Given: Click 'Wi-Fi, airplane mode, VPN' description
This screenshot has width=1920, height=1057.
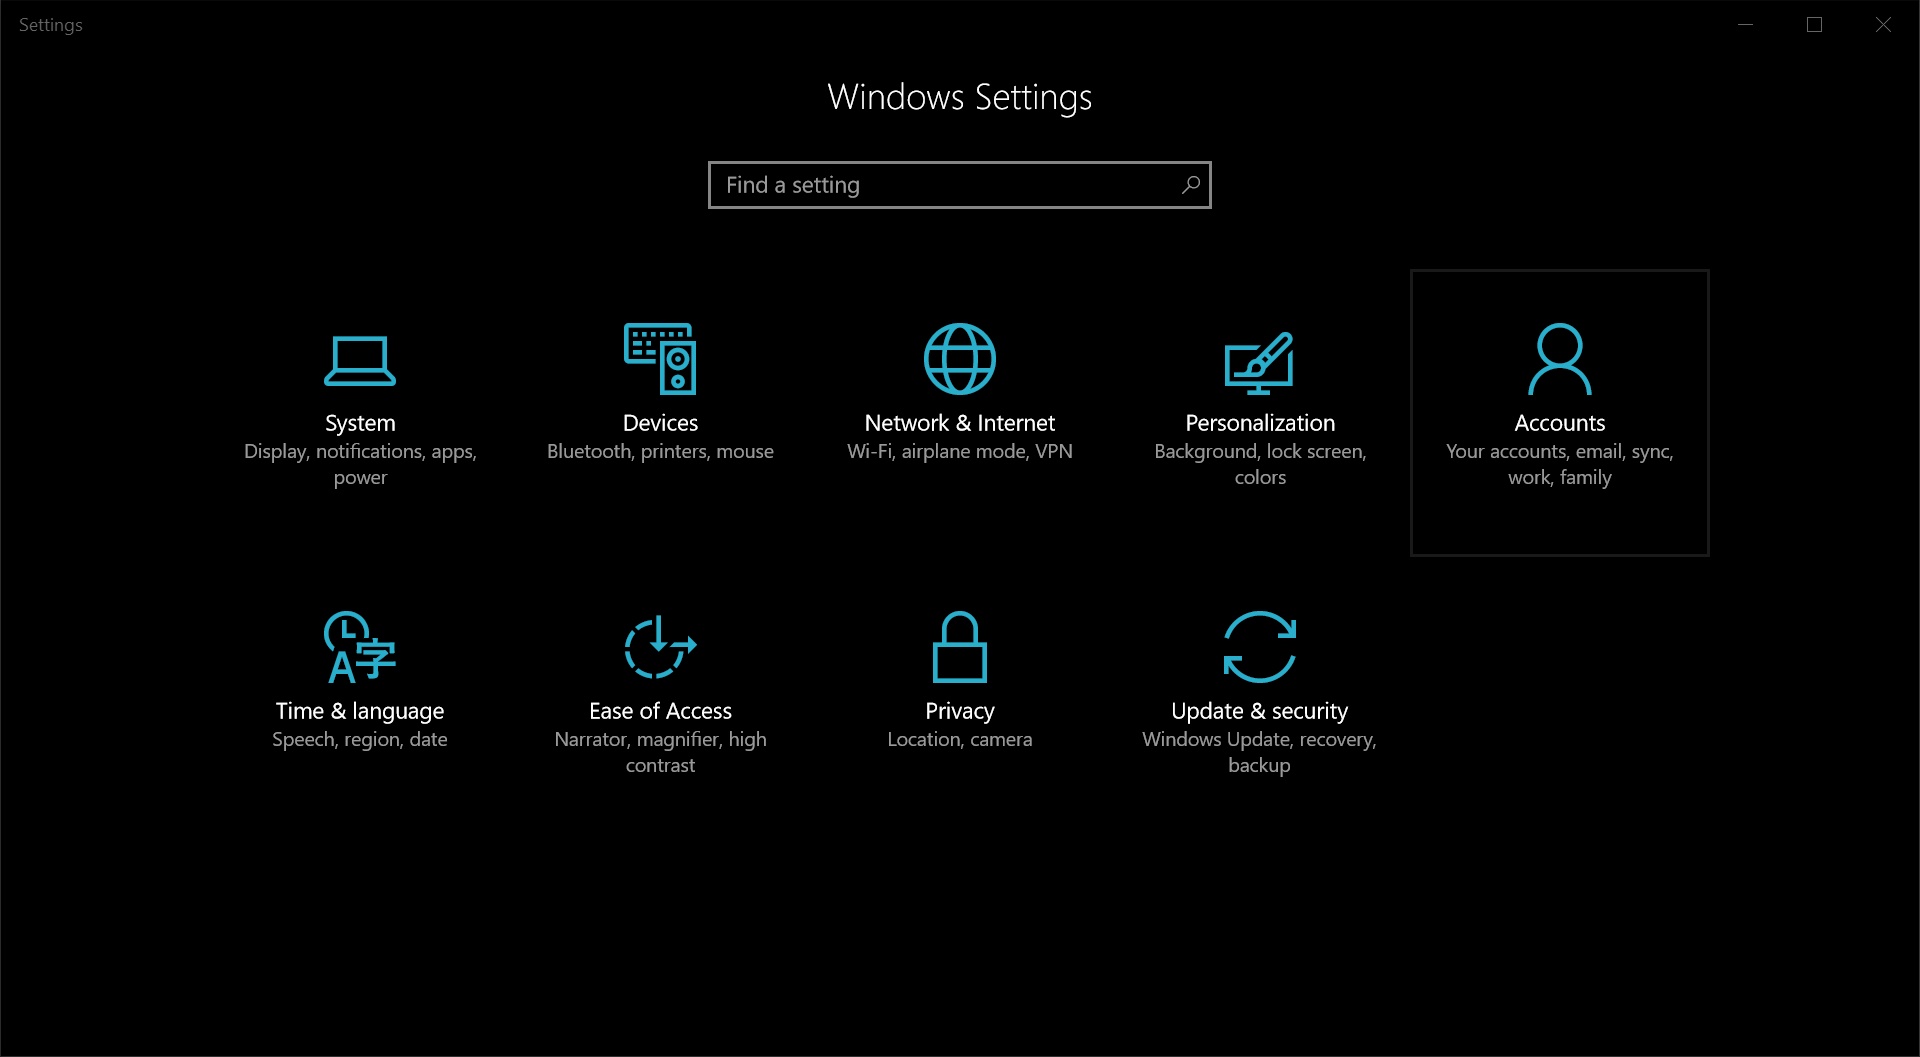Looking at the screenshot, I should (960, 451).
